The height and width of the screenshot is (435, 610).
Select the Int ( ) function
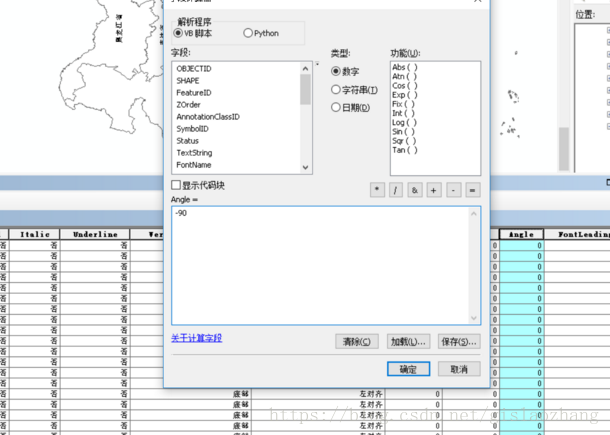point(403,113)
